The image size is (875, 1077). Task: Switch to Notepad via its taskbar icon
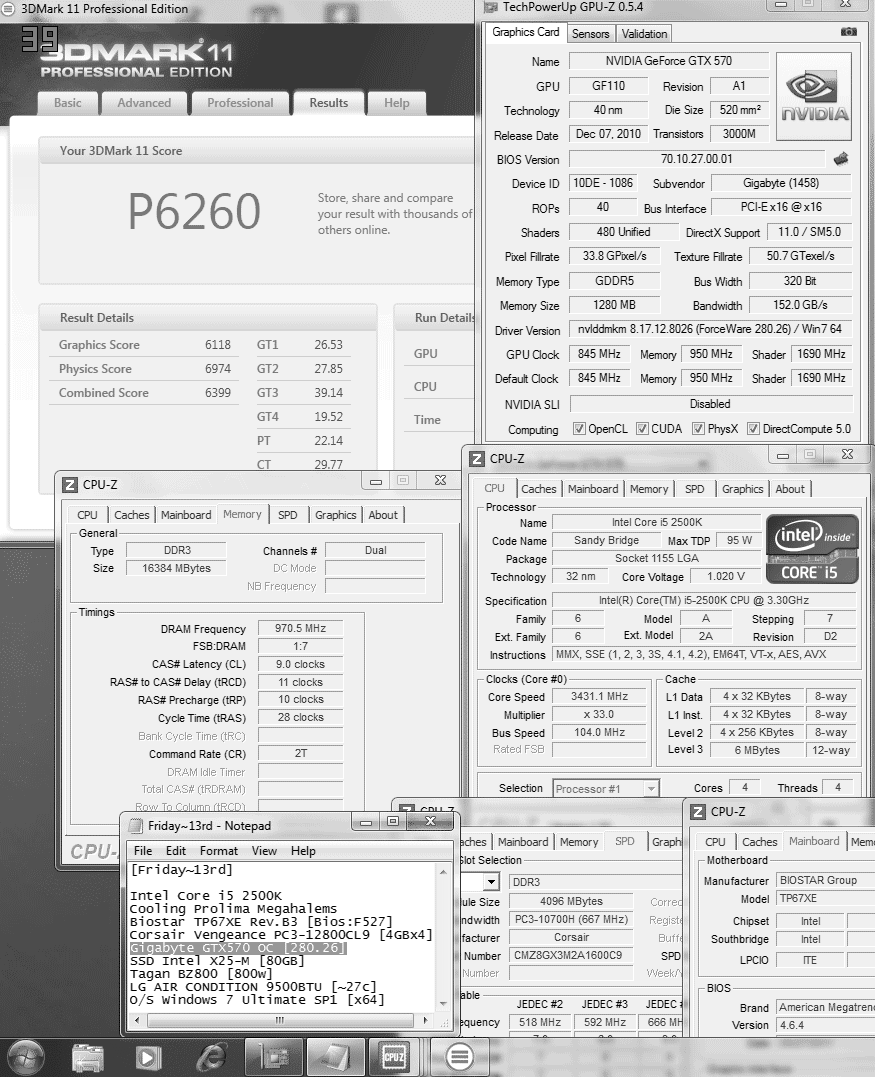[x=334, y=1057]
